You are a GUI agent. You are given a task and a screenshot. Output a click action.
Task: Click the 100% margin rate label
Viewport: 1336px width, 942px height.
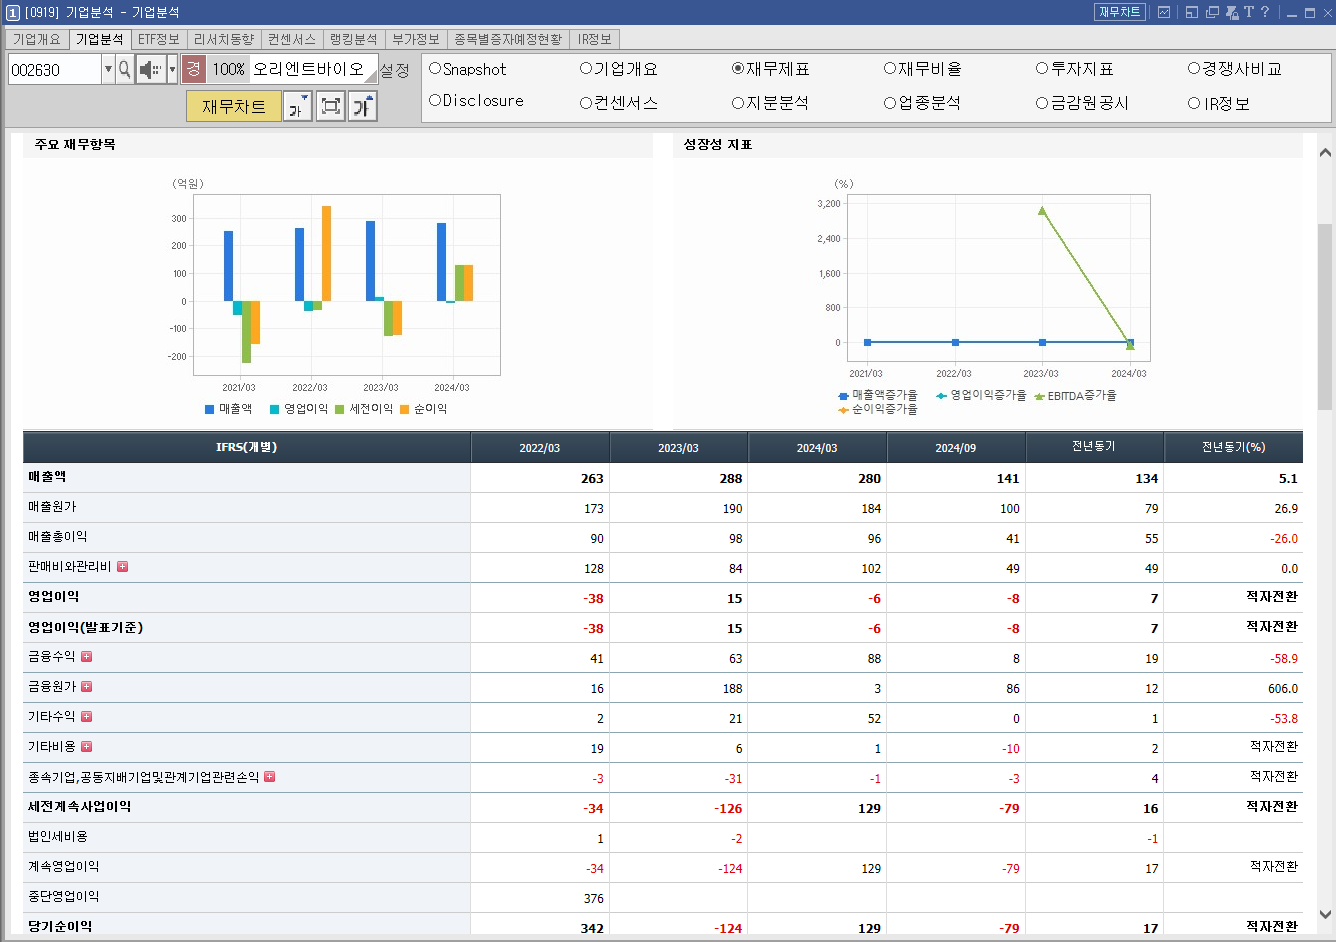click(229, 69)
